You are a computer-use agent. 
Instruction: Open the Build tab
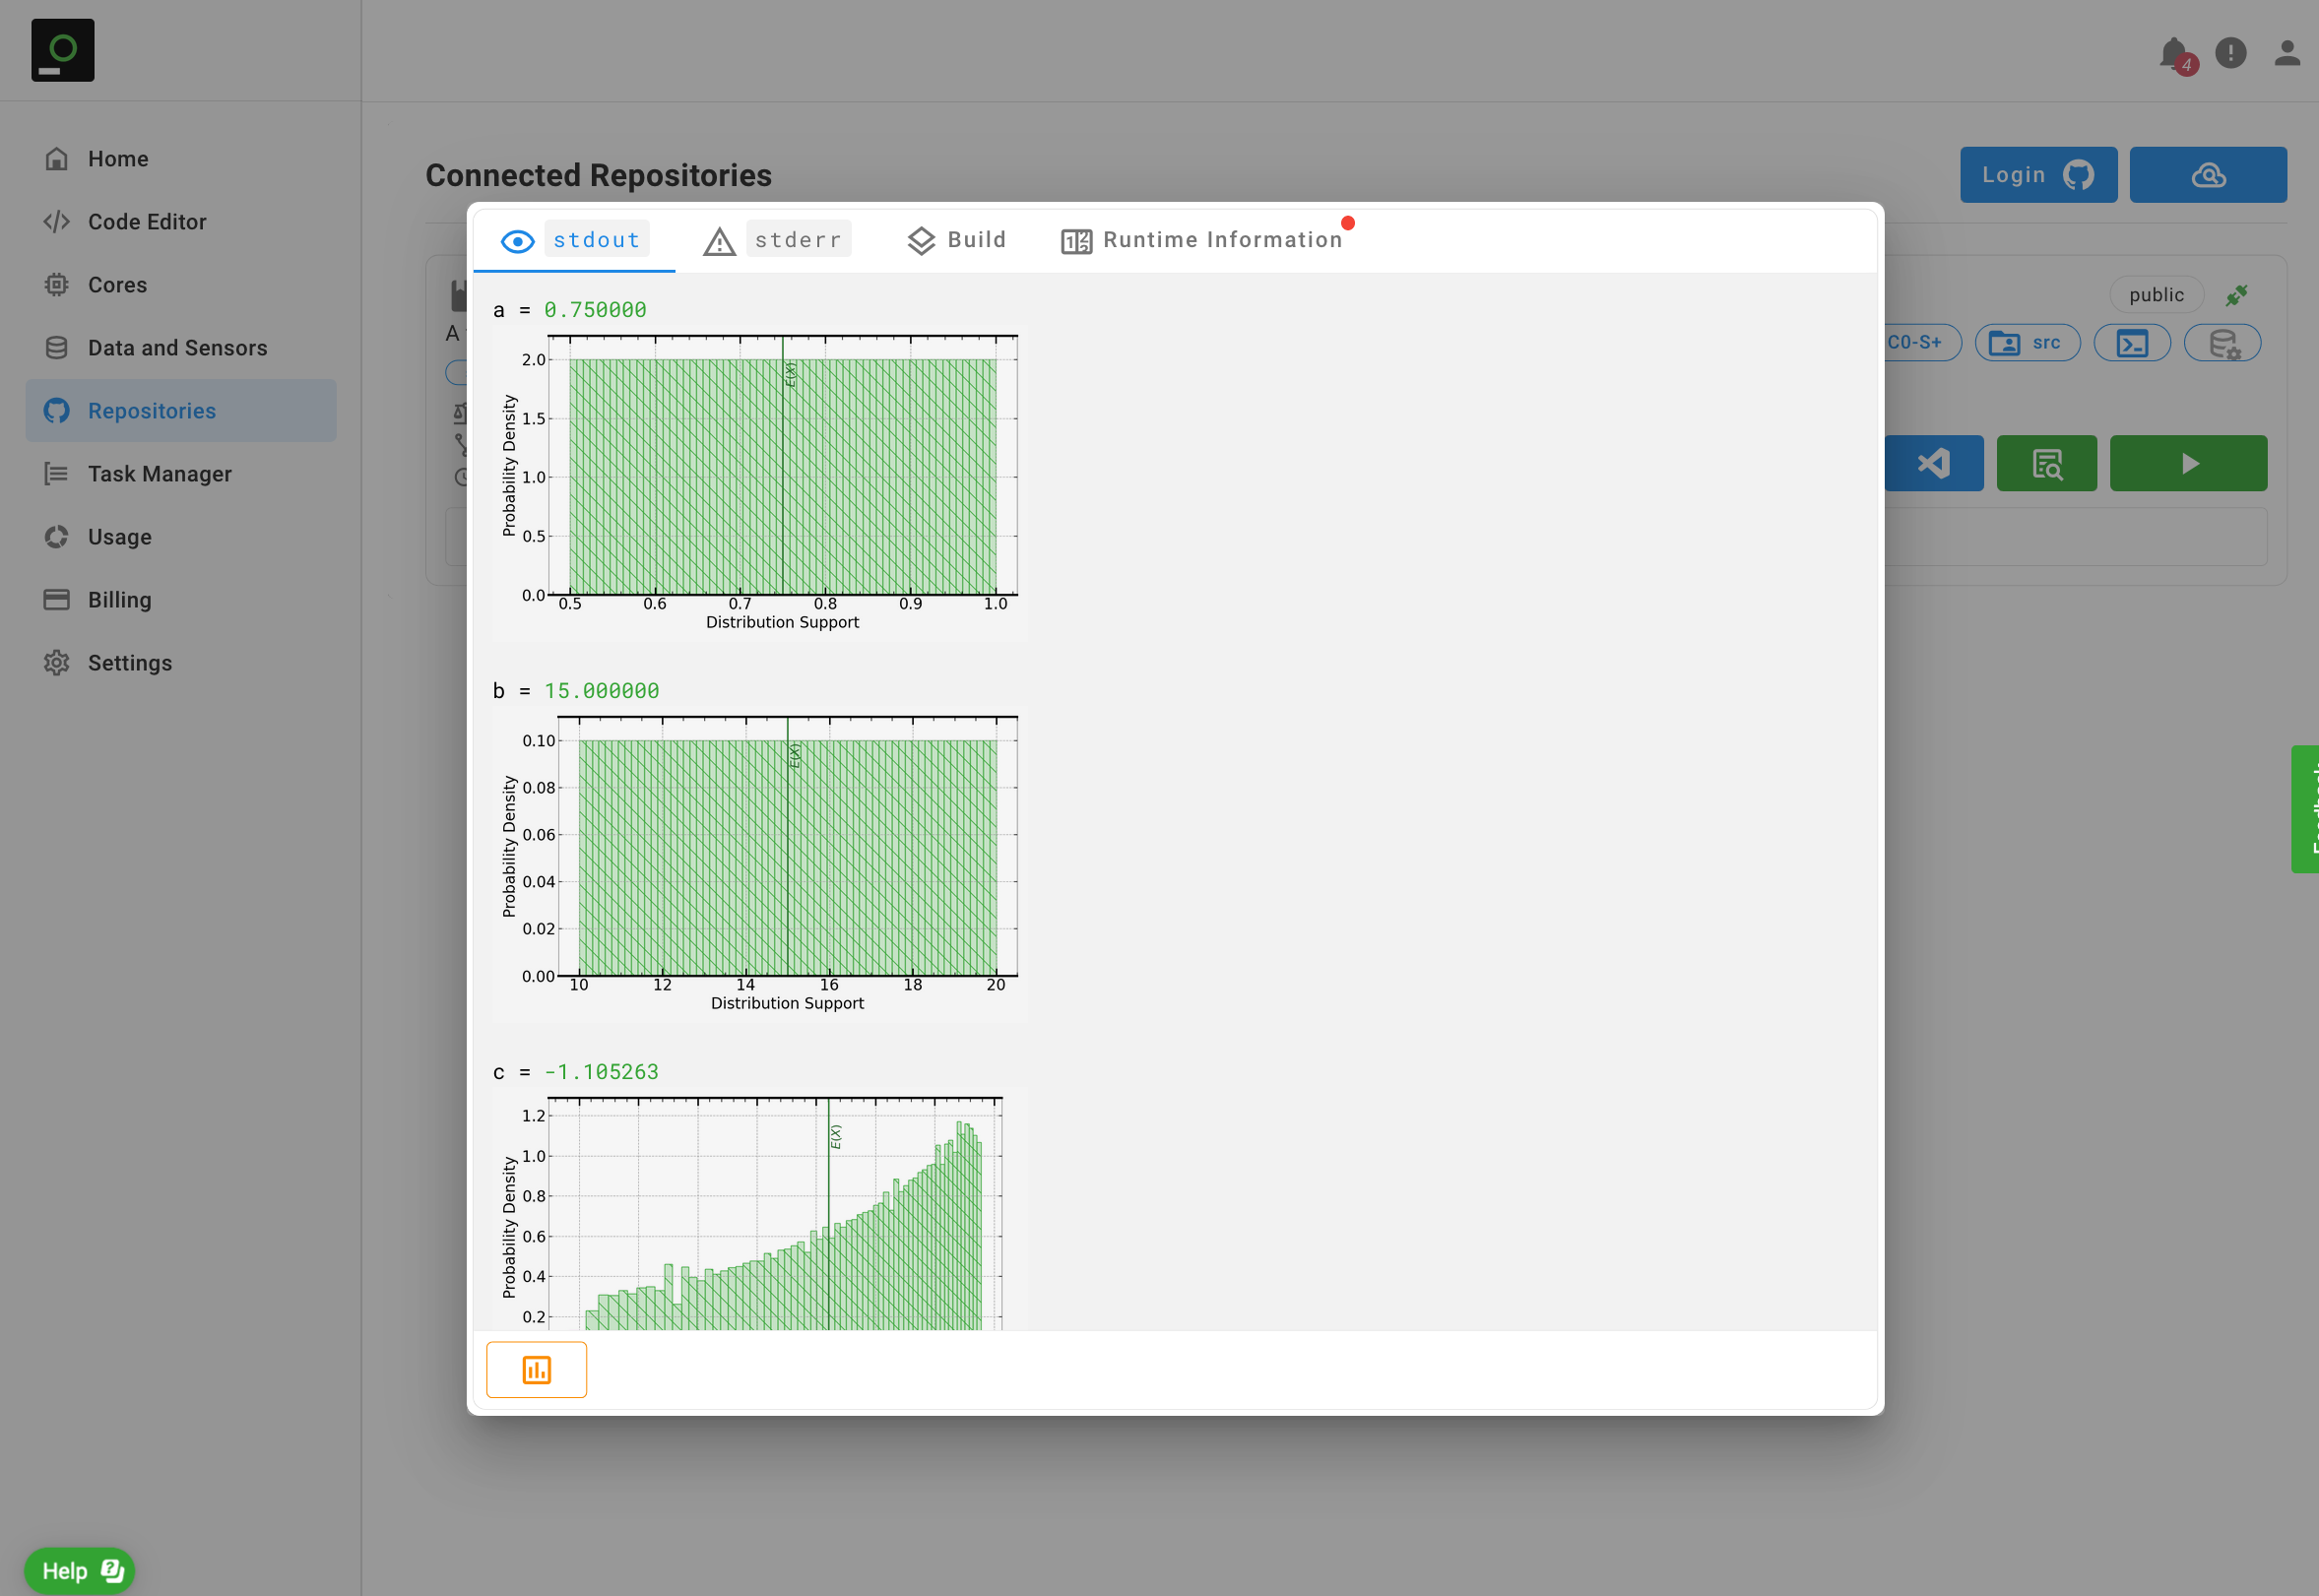click(x=956, y=240)
